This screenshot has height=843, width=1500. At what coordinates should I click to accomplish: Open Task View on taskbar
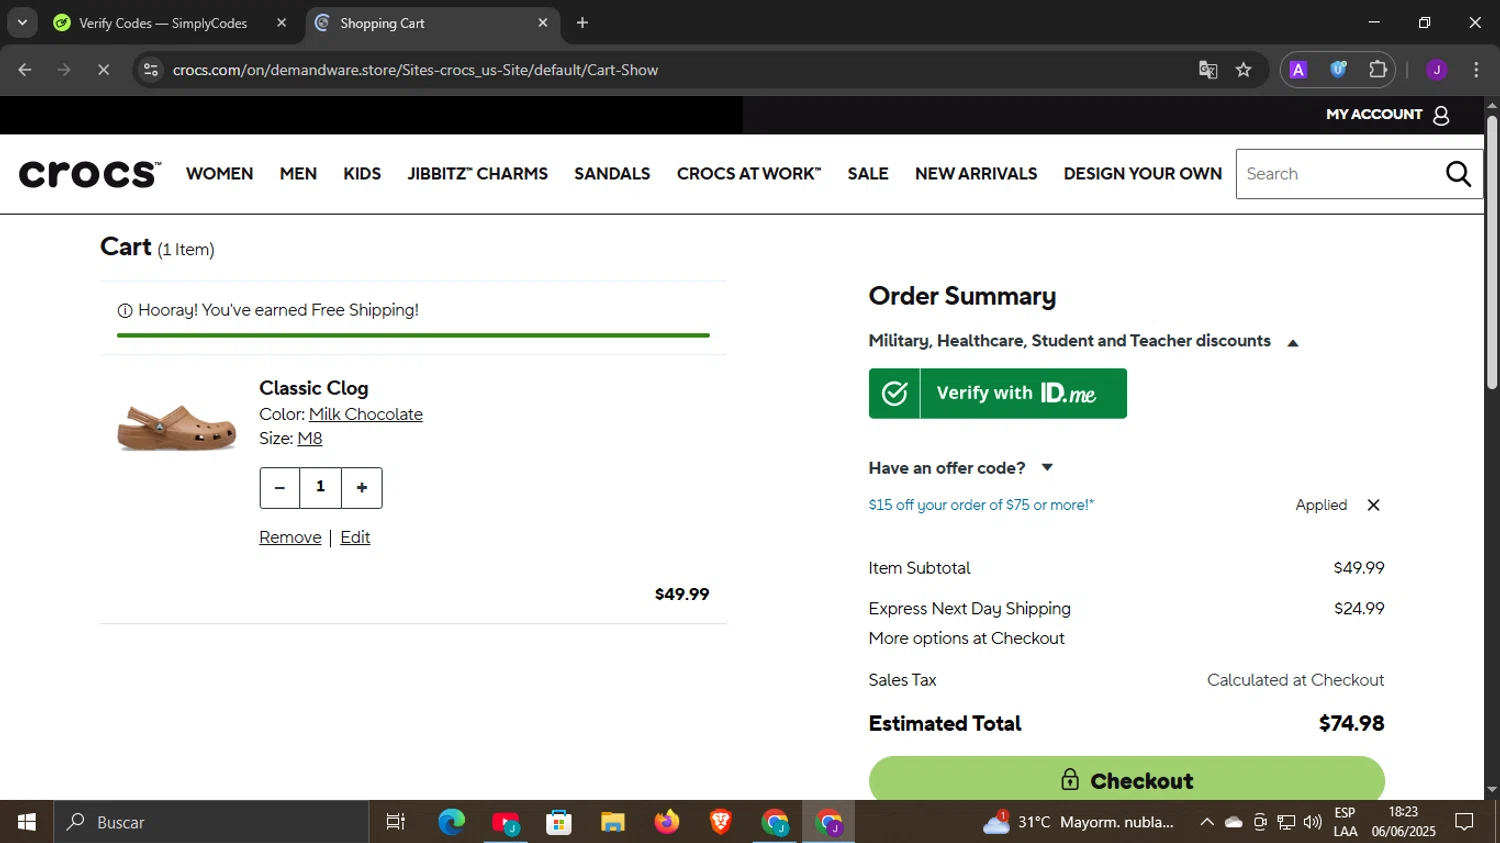point(396,822)
